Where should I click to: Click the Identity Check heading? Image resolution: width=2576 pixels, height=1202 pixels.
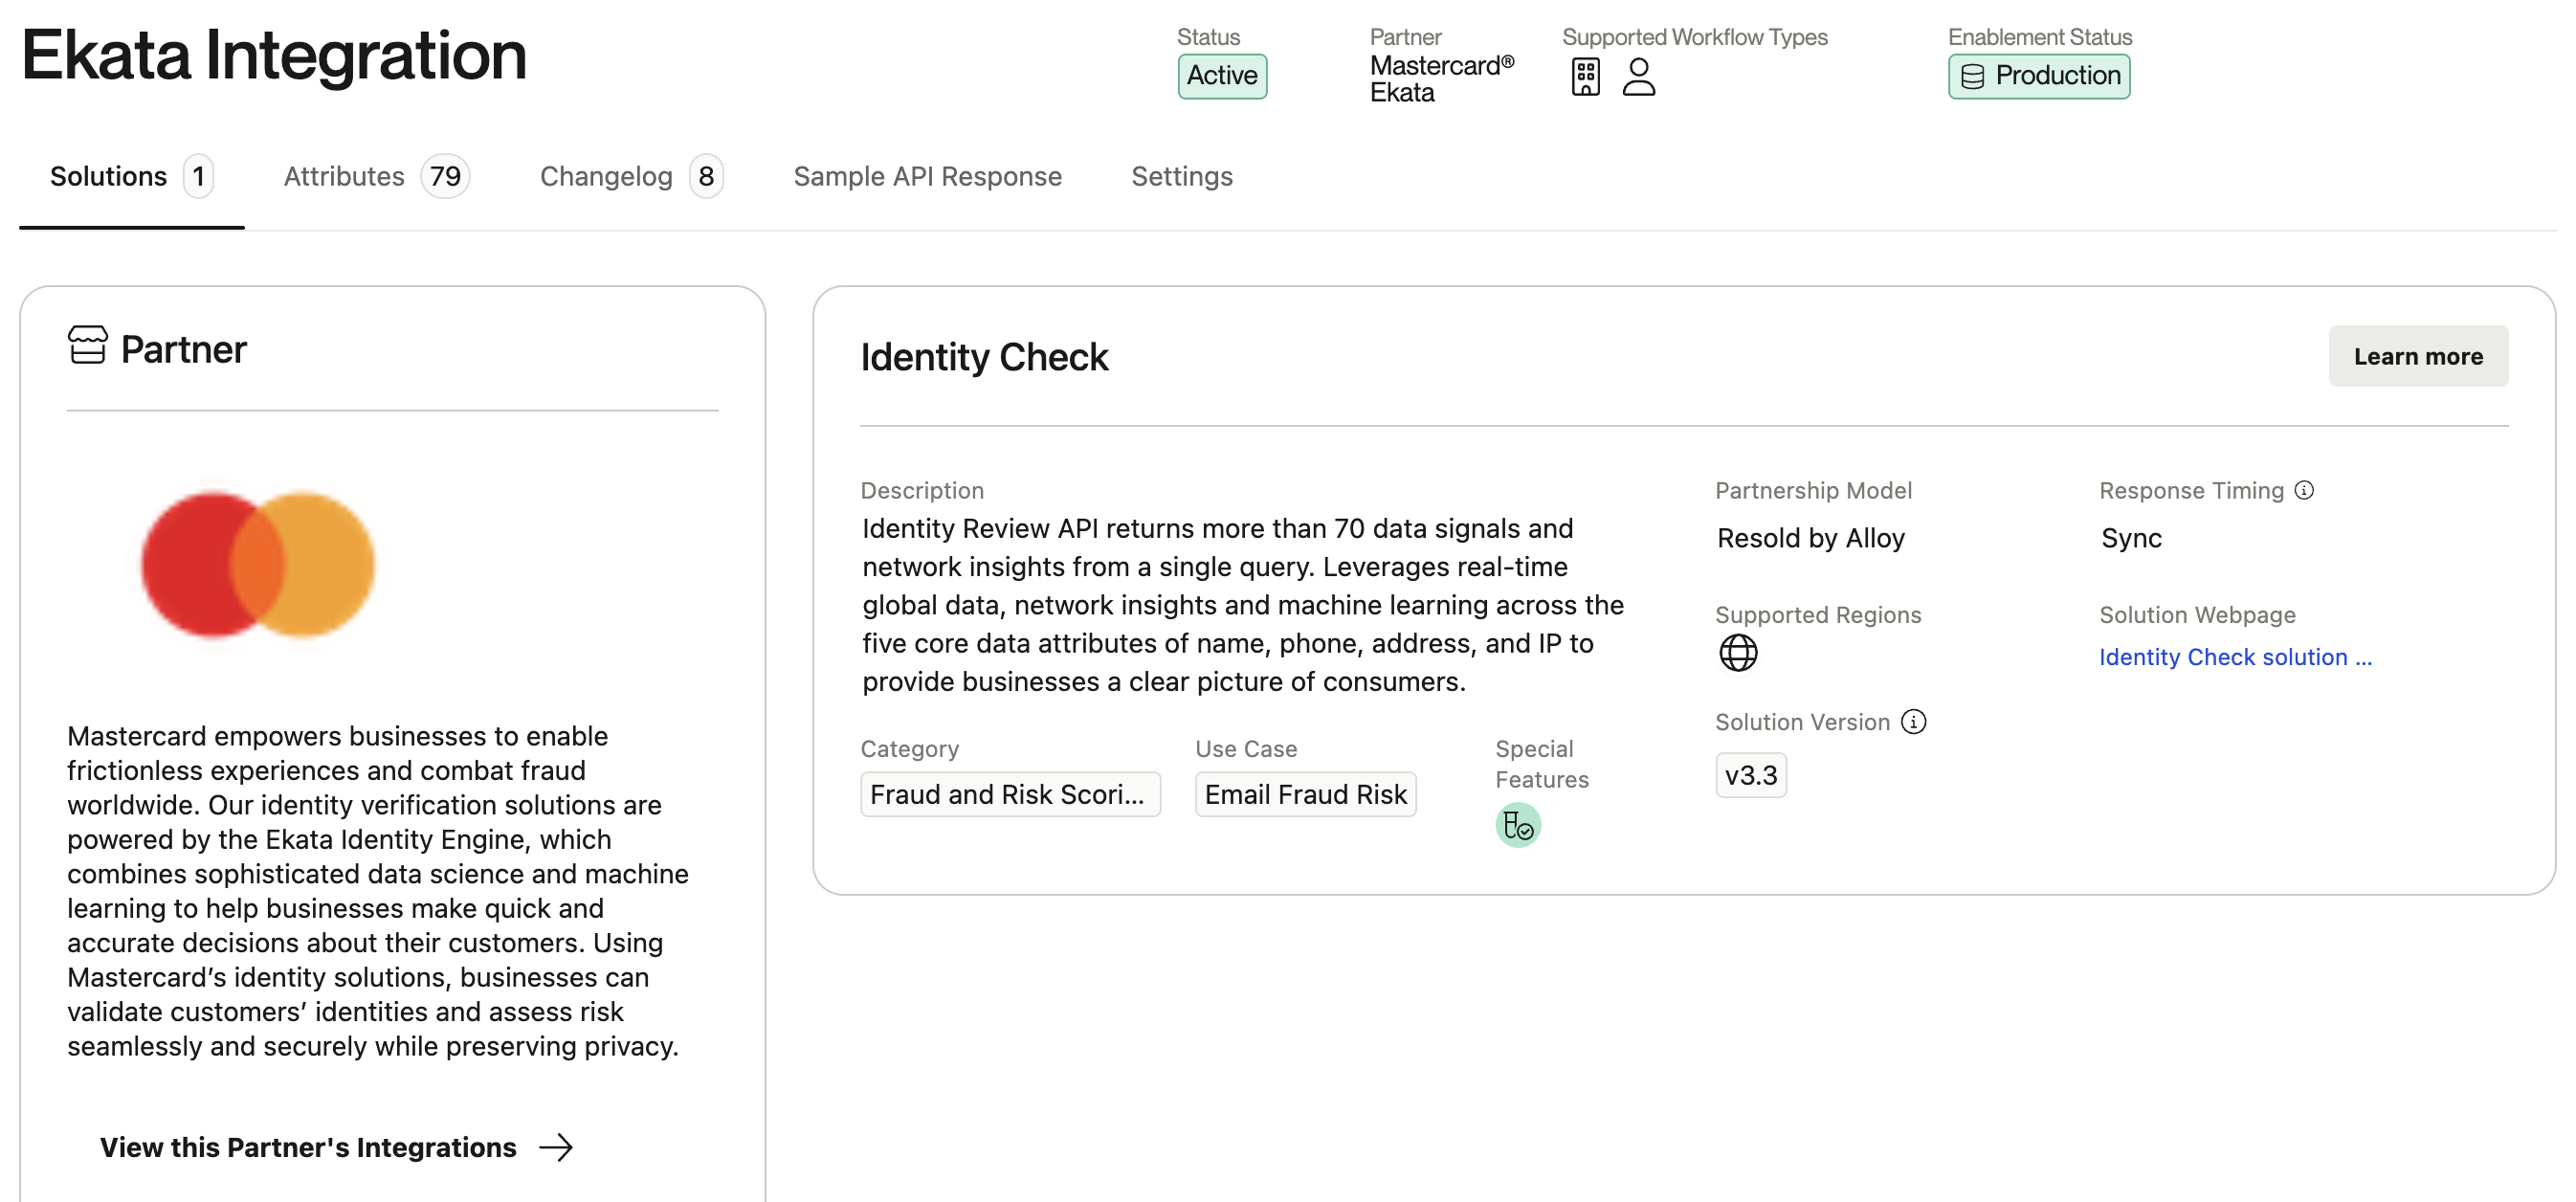[984, 357]
